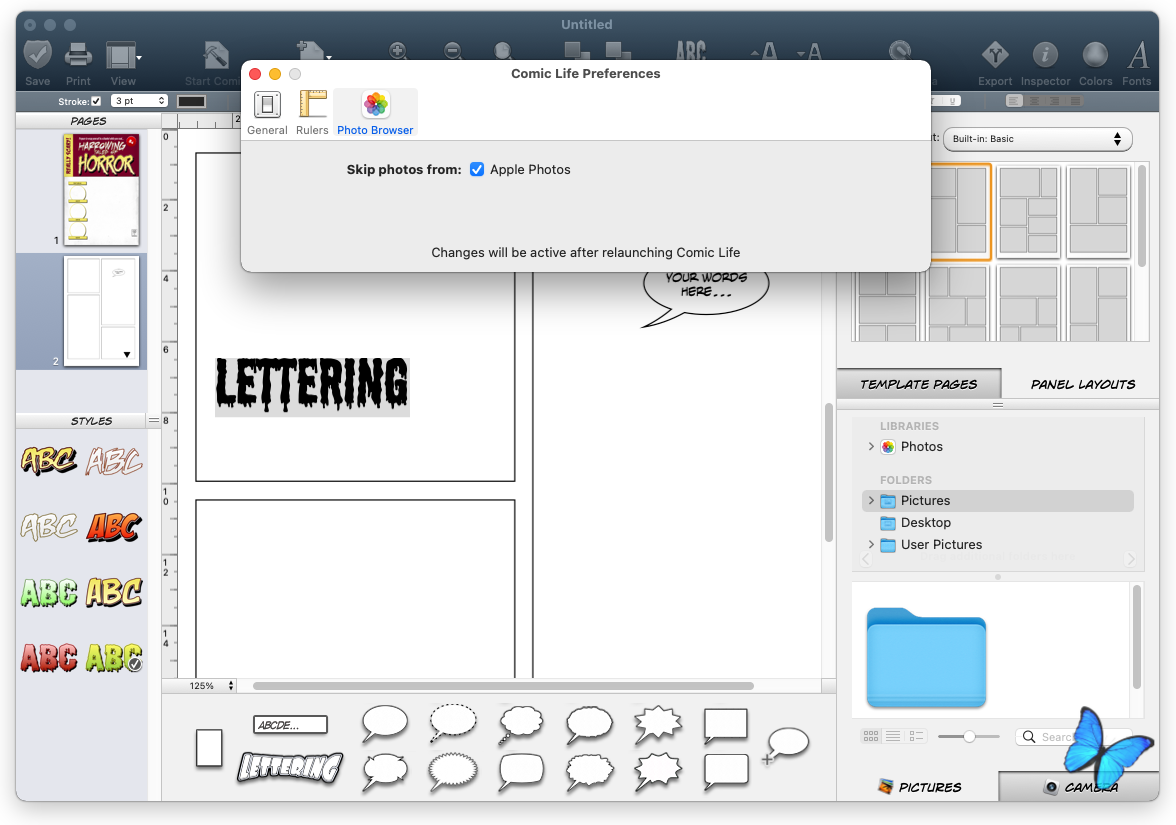This screenshot has height=825, width=1176.
Task: Select page 2 thumbnail in Pages panel
Action: click(x=101, y=311)
